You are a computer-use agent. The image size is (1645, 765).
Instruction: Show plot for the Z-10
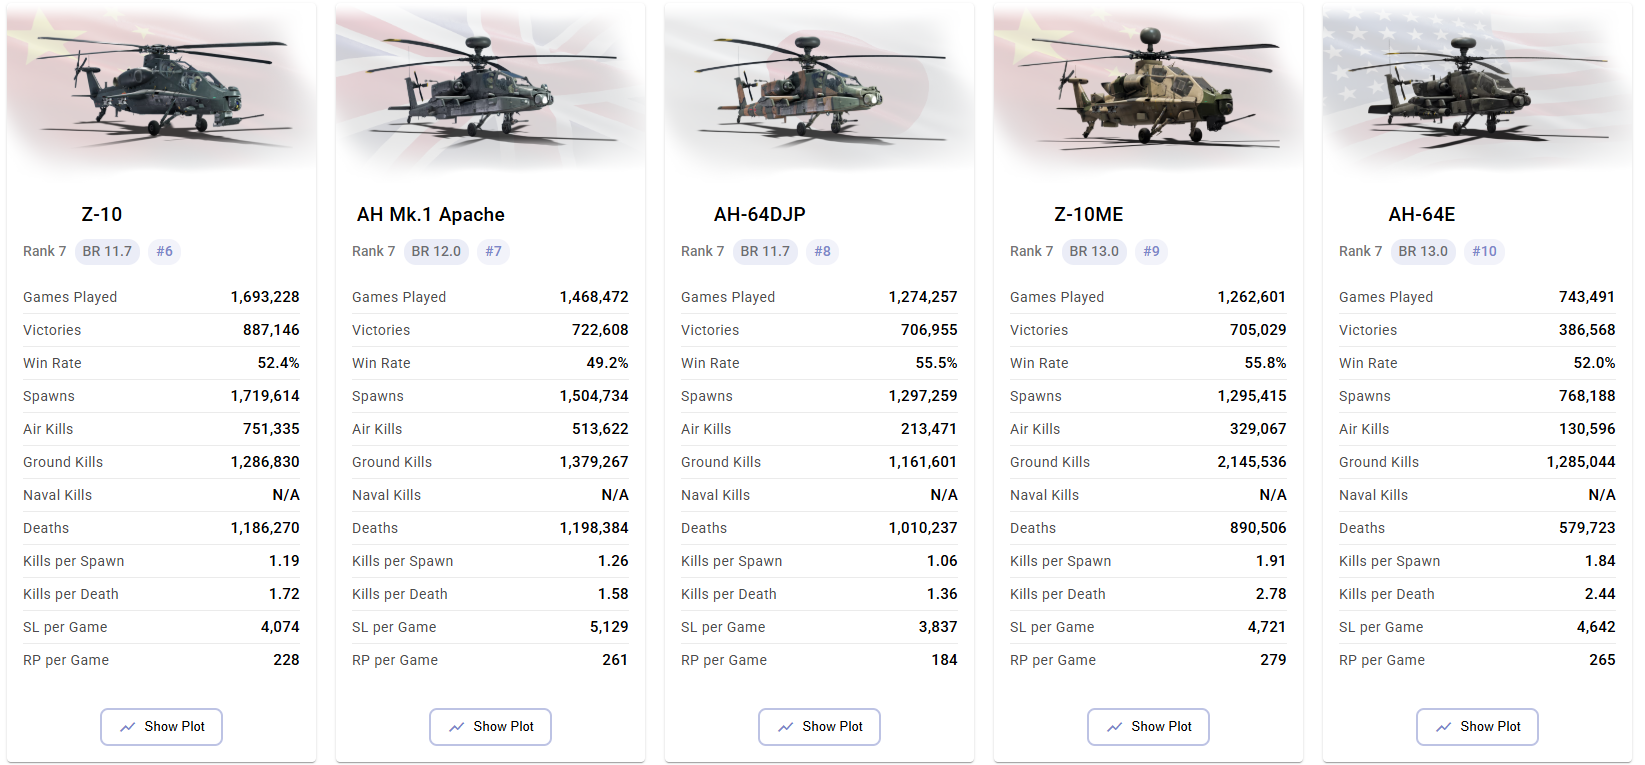[161, 727]
